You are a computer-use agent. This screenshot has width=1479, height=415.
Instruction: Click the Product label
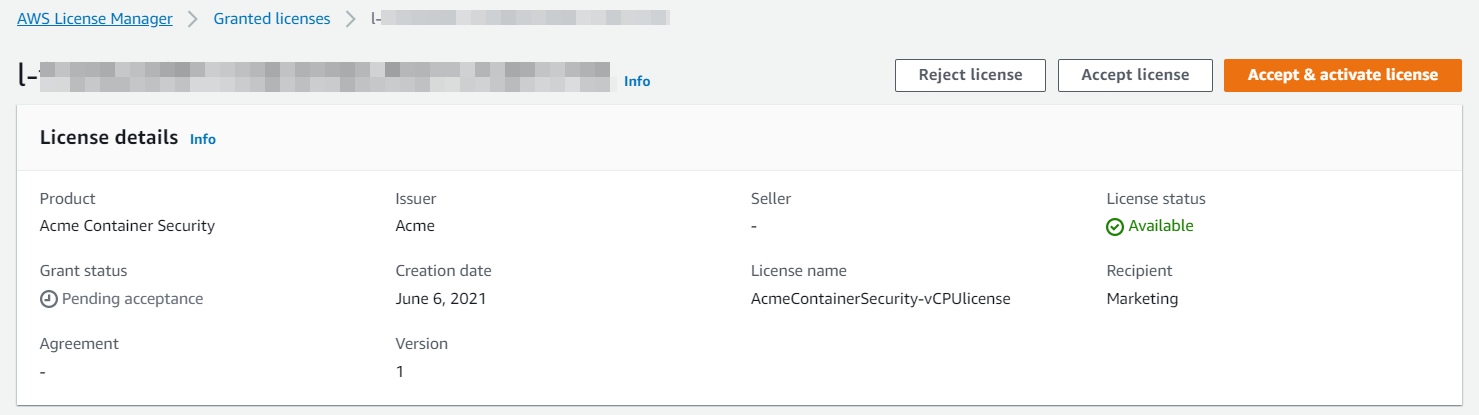click(68, 199)
